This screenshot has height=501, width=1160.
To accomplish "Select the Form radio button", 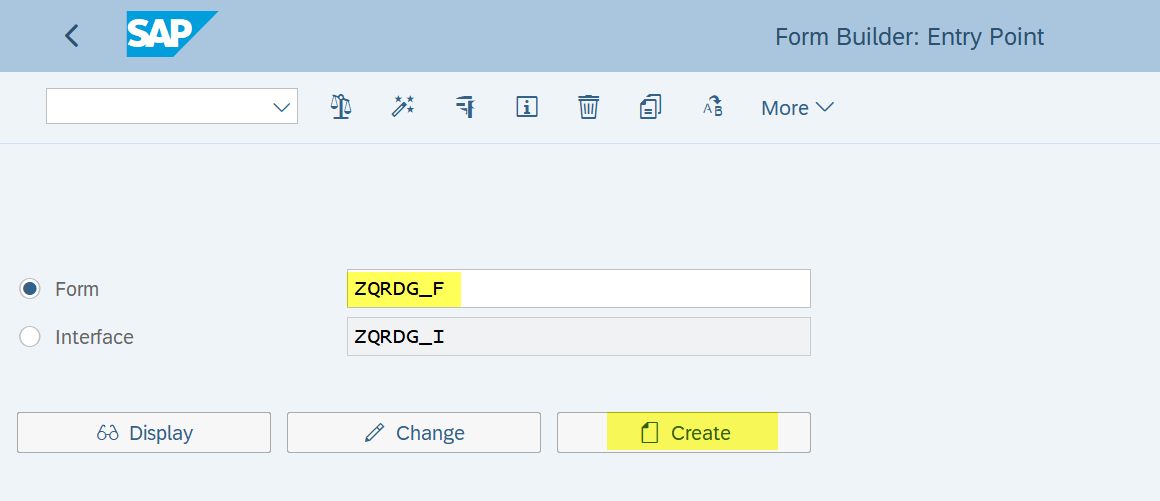I will (30, 289).
